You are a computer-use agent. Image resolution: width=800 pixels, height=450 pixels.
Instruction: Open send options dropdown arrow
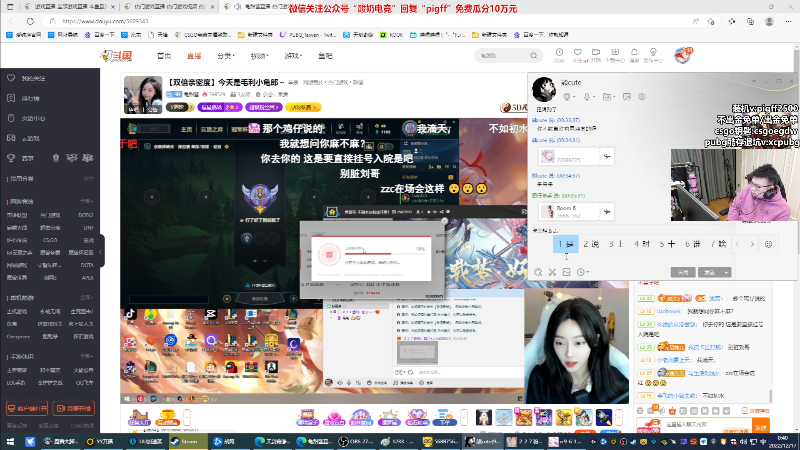727,272
